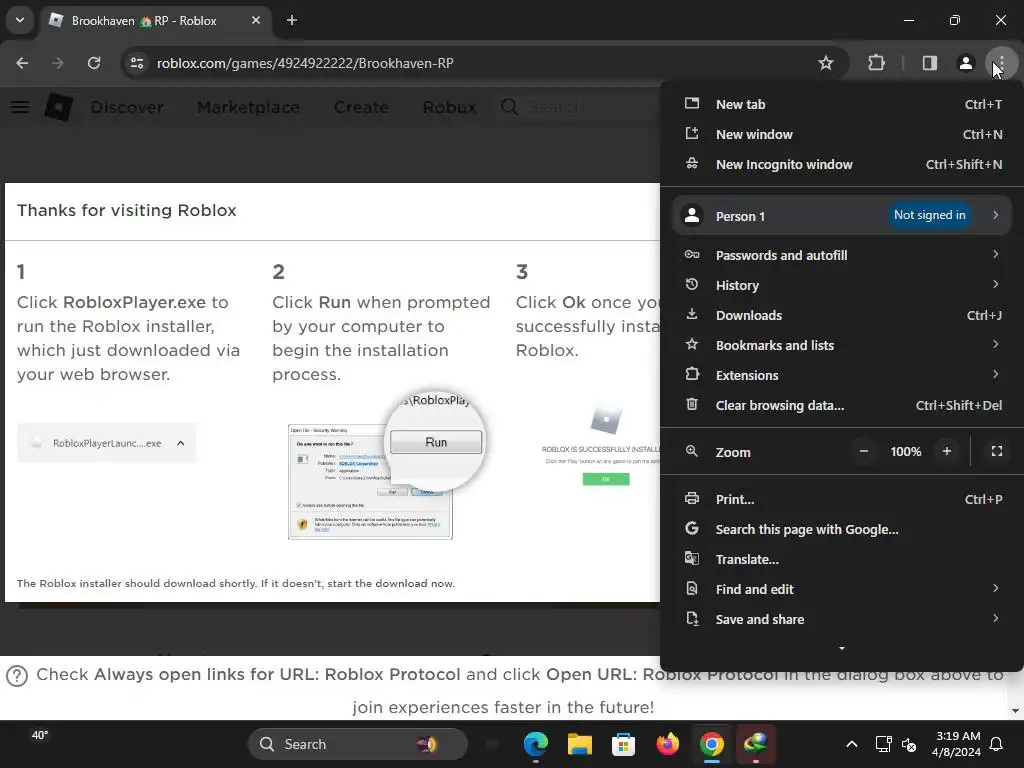1024x768 pixels.
Task: Click the help question mark icon
Action: [17, 676]
